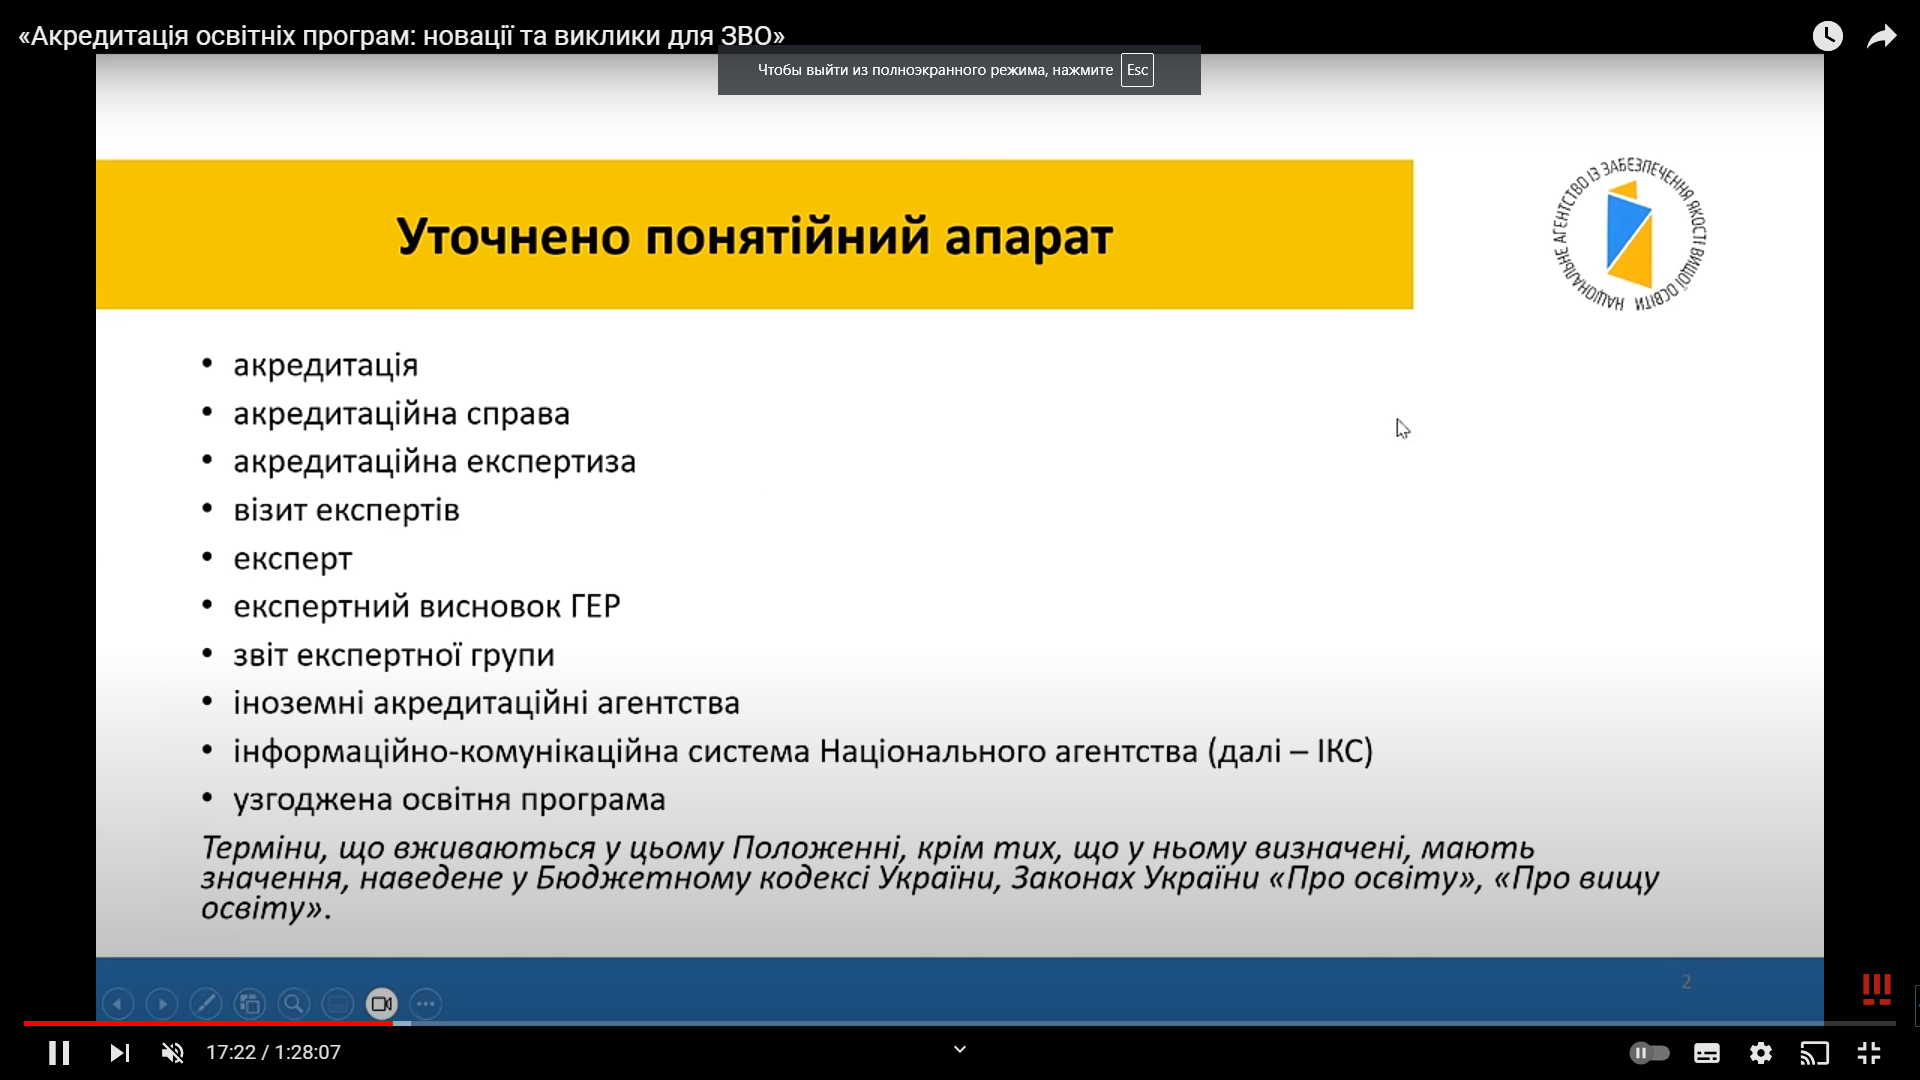Viewport: 1920px width, 1080px height.
Task: Cast video to another device
Action: coord(1815,1053)
